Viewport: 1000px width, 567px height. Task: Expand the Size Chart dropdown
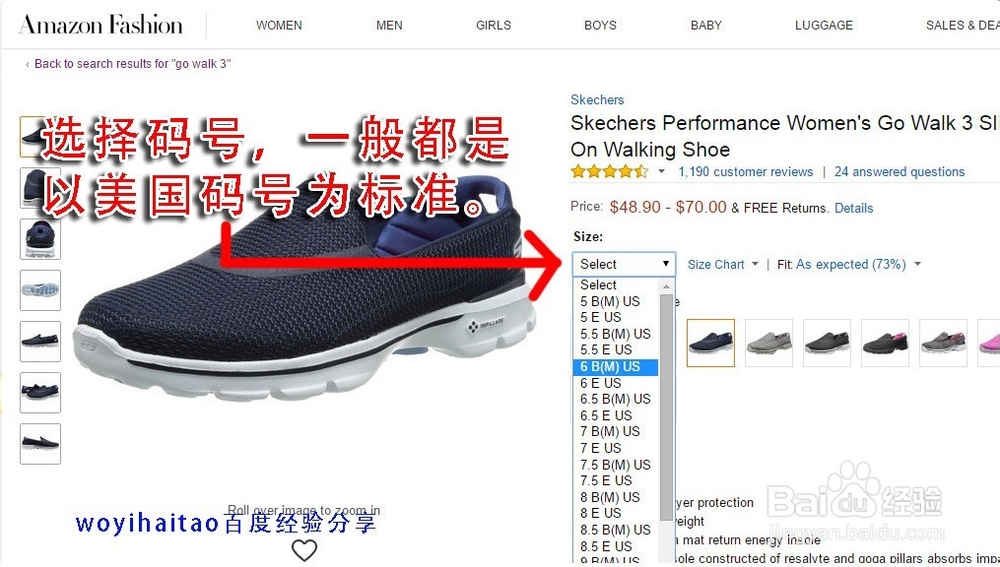pos(723,265)
